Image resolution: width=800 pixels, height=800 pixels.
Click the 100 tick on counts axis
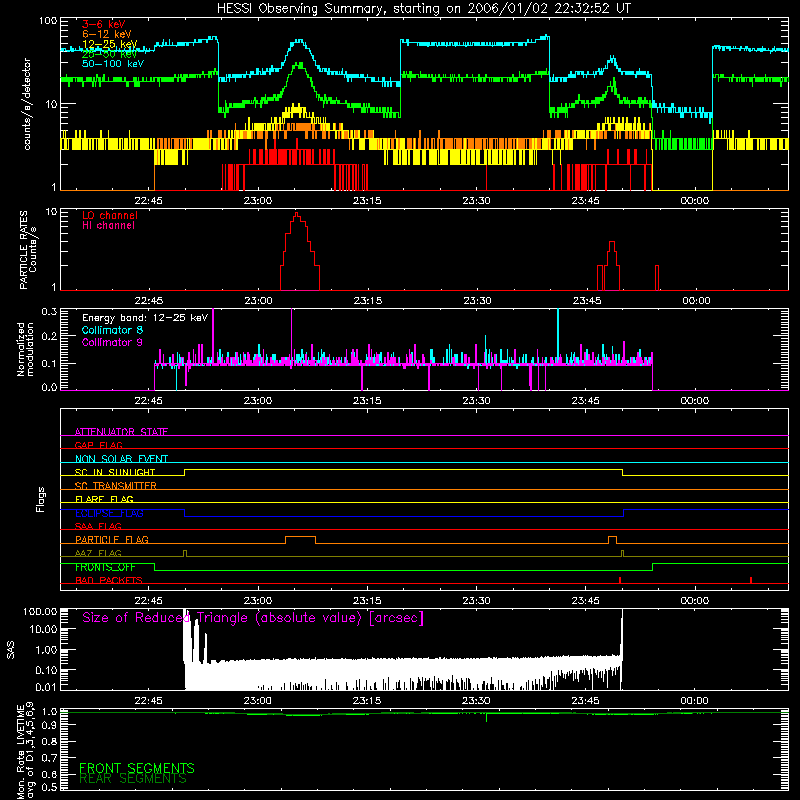pos(48,21)
